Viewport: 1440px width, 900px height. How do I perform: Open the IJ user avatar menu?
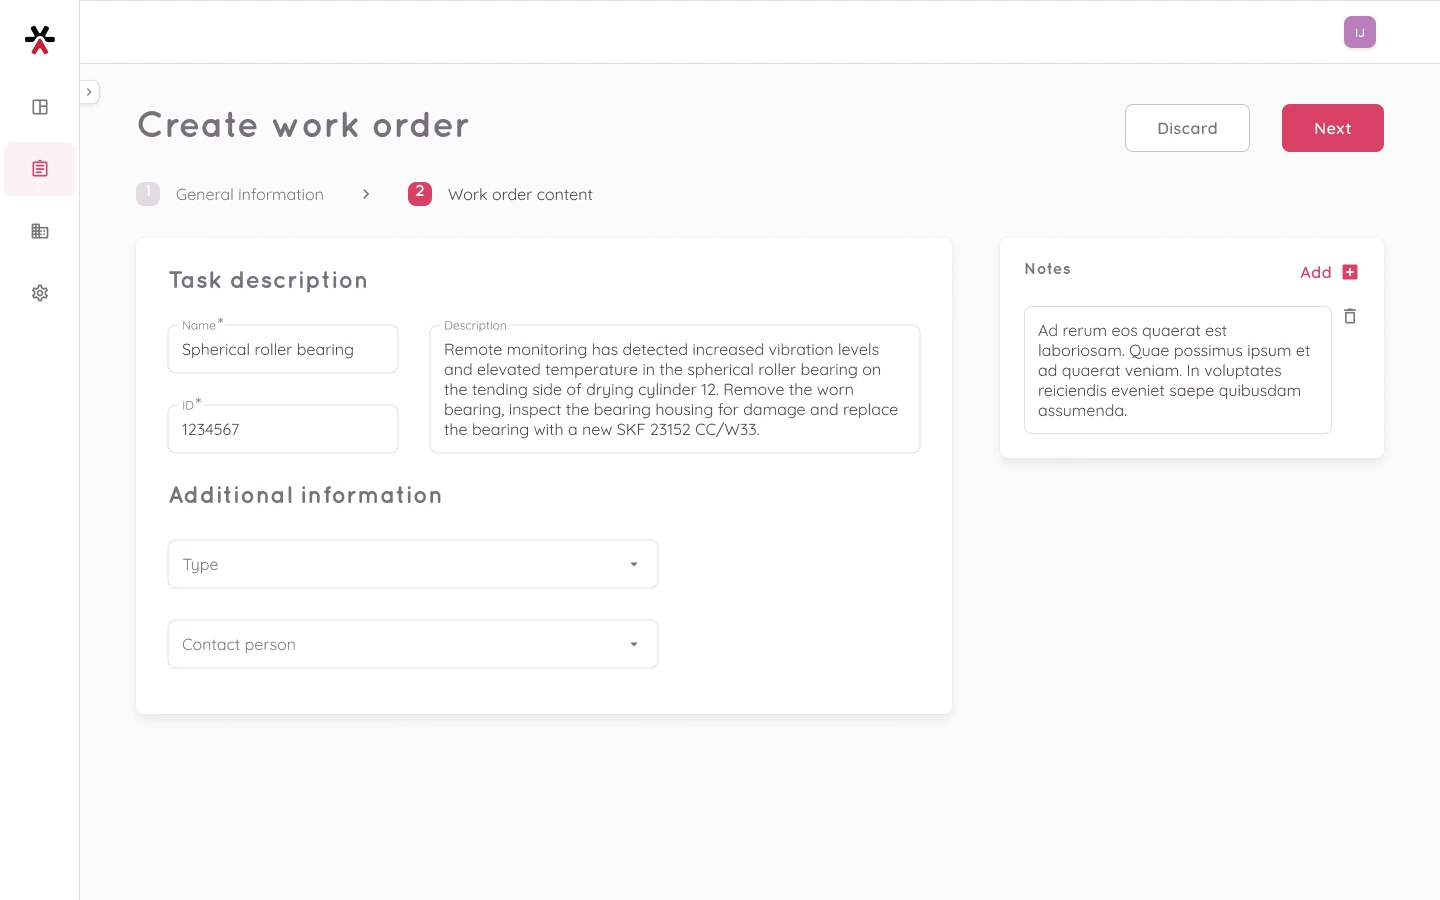coord(1360,32)
